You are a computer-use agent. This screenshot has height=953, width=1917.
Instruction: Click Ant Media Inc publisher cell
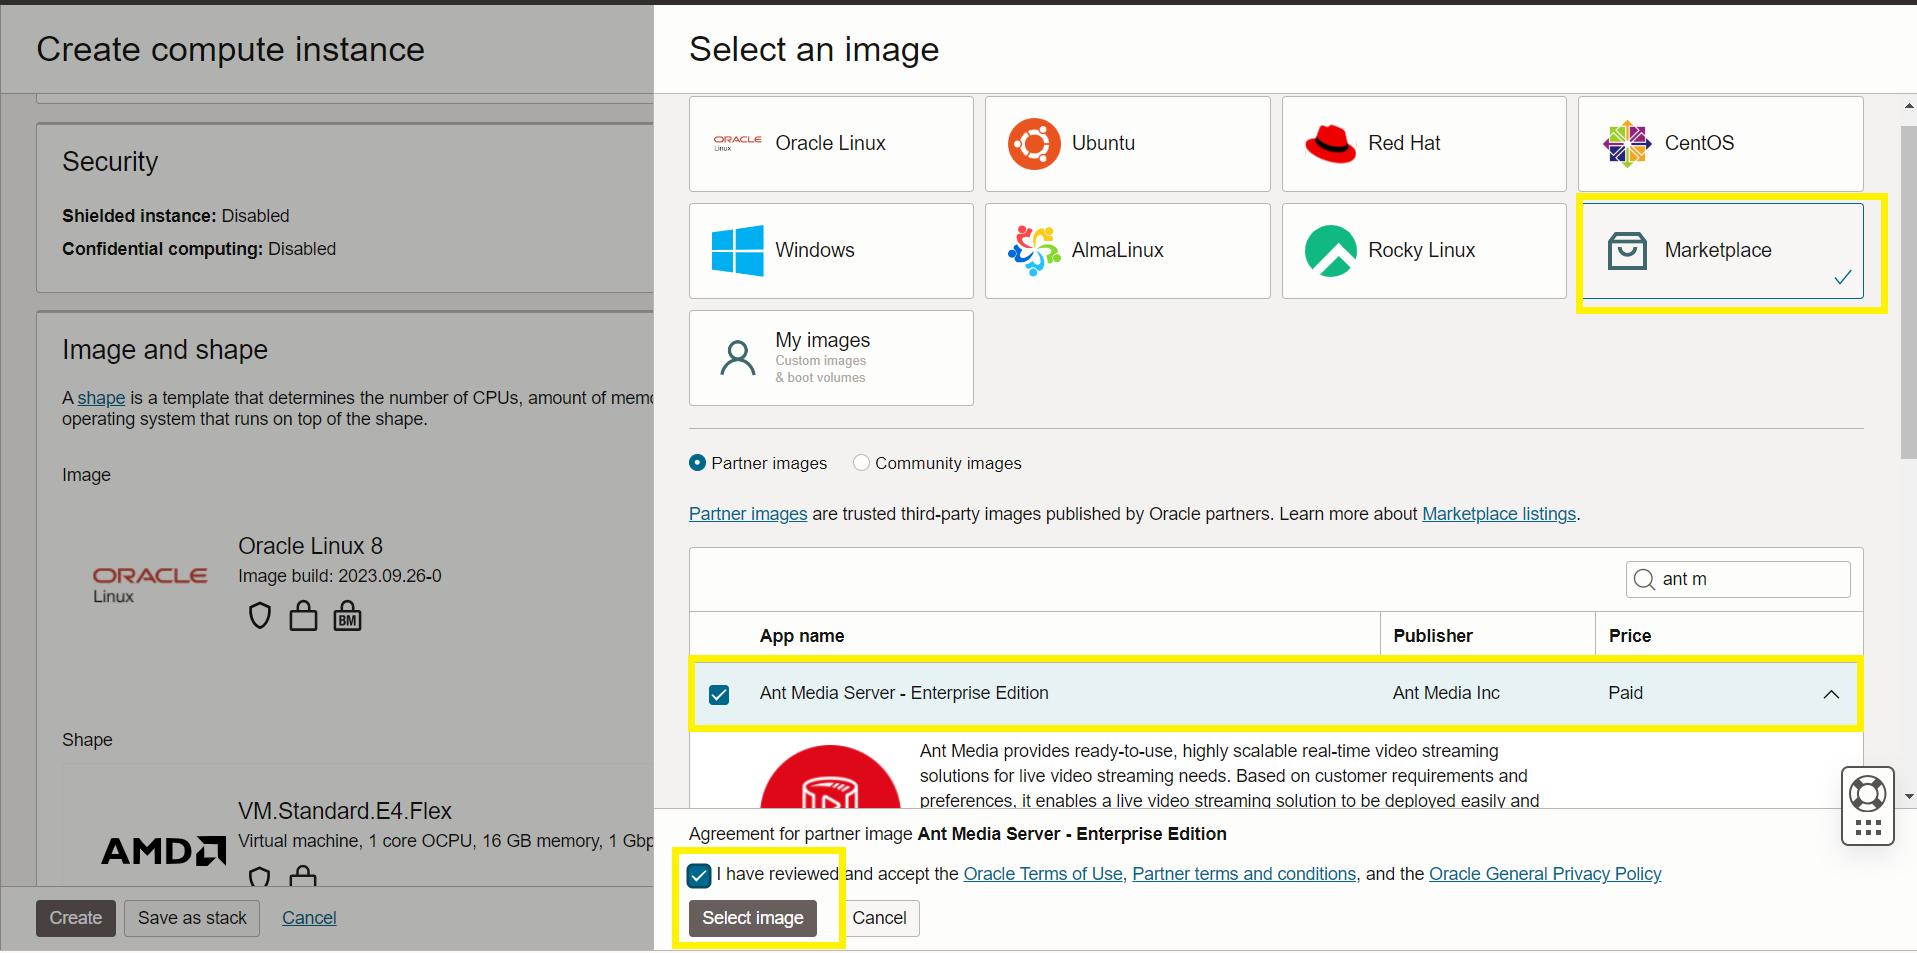(x=1446, y=693)
